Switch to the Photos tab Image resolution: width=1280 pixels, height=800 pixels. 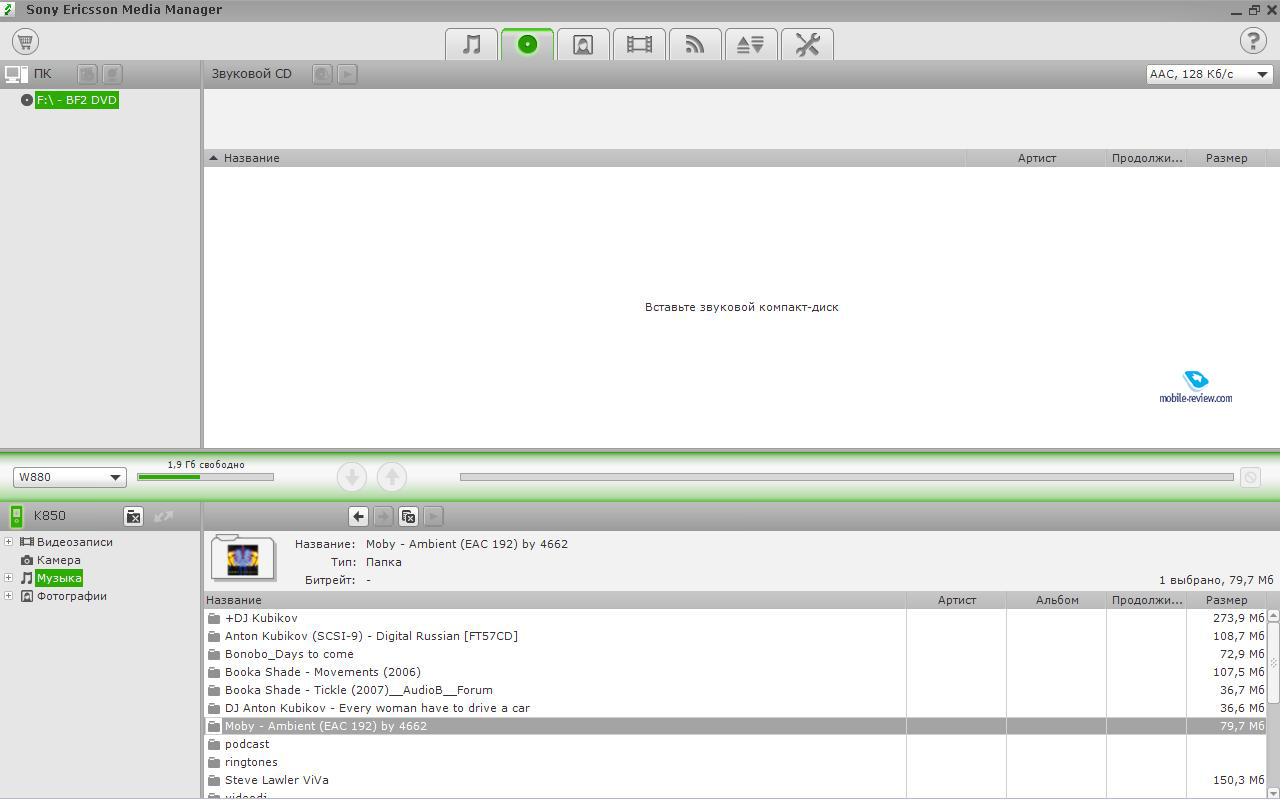point(584,44)
